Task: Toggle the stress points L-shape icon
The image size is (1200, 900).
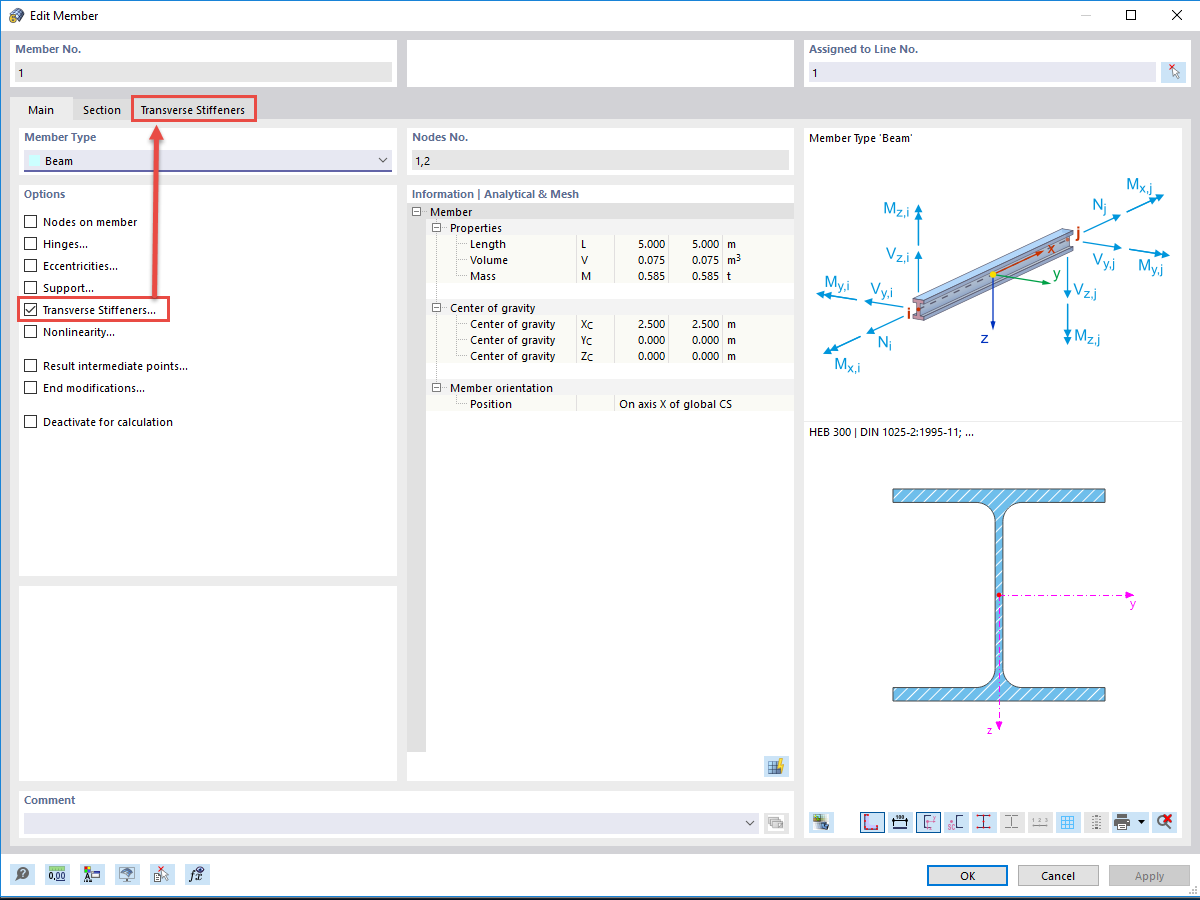Action: (x=872, y=822)
